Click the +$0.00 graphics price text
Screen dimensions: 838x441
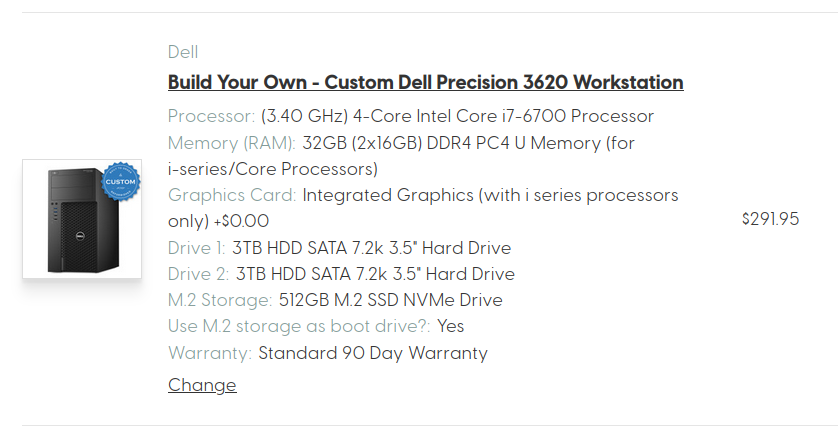click(x=241, y=221)
